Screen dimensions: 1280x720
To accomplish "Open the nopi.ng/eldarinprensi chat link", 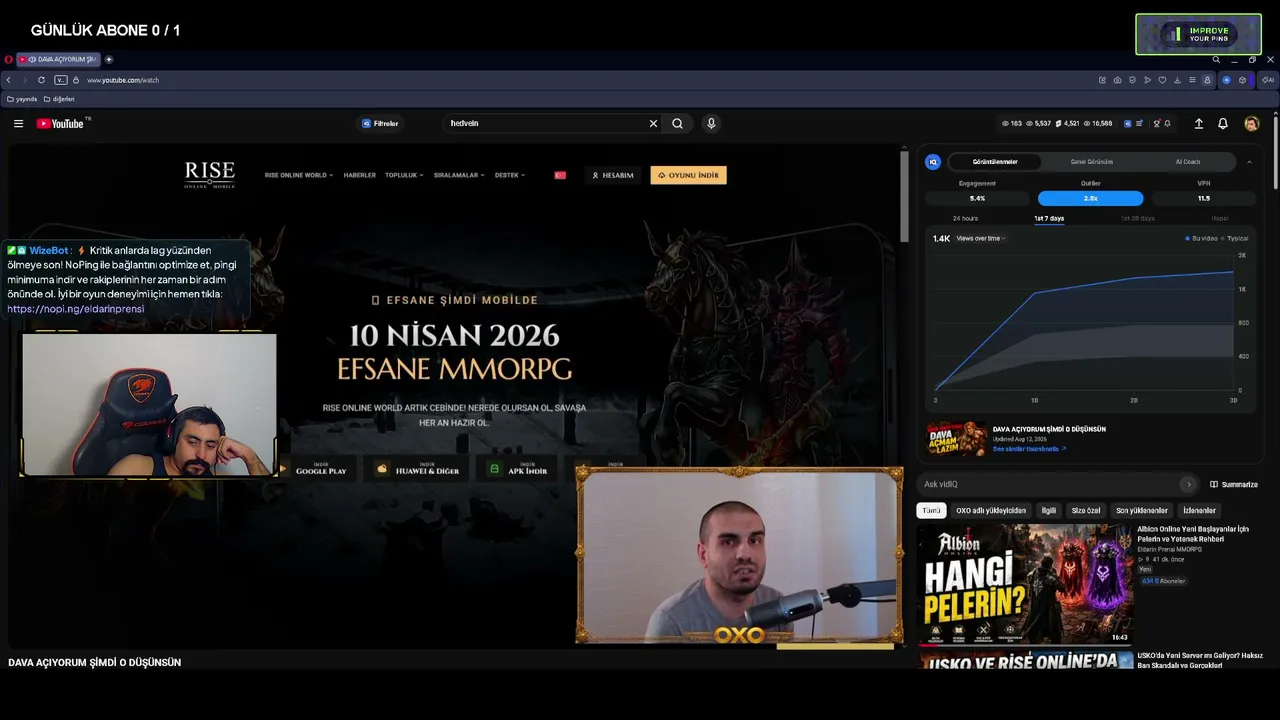I will point(76,309).
